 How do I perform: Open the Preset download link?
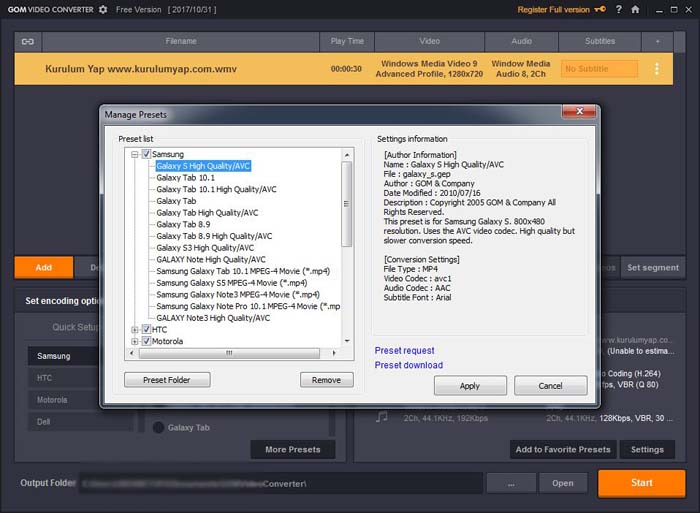click(x=409, y=365)
